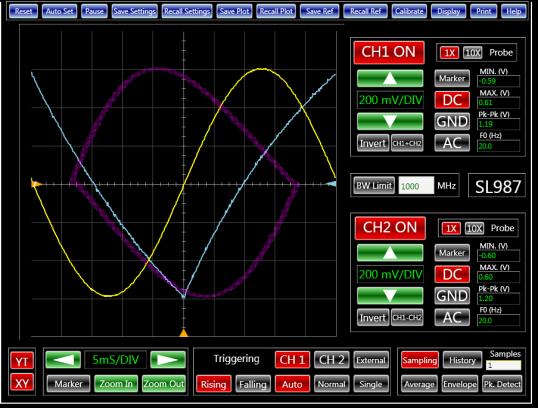Set CH2 coupling to GND
538x408 pixels.
452,295
